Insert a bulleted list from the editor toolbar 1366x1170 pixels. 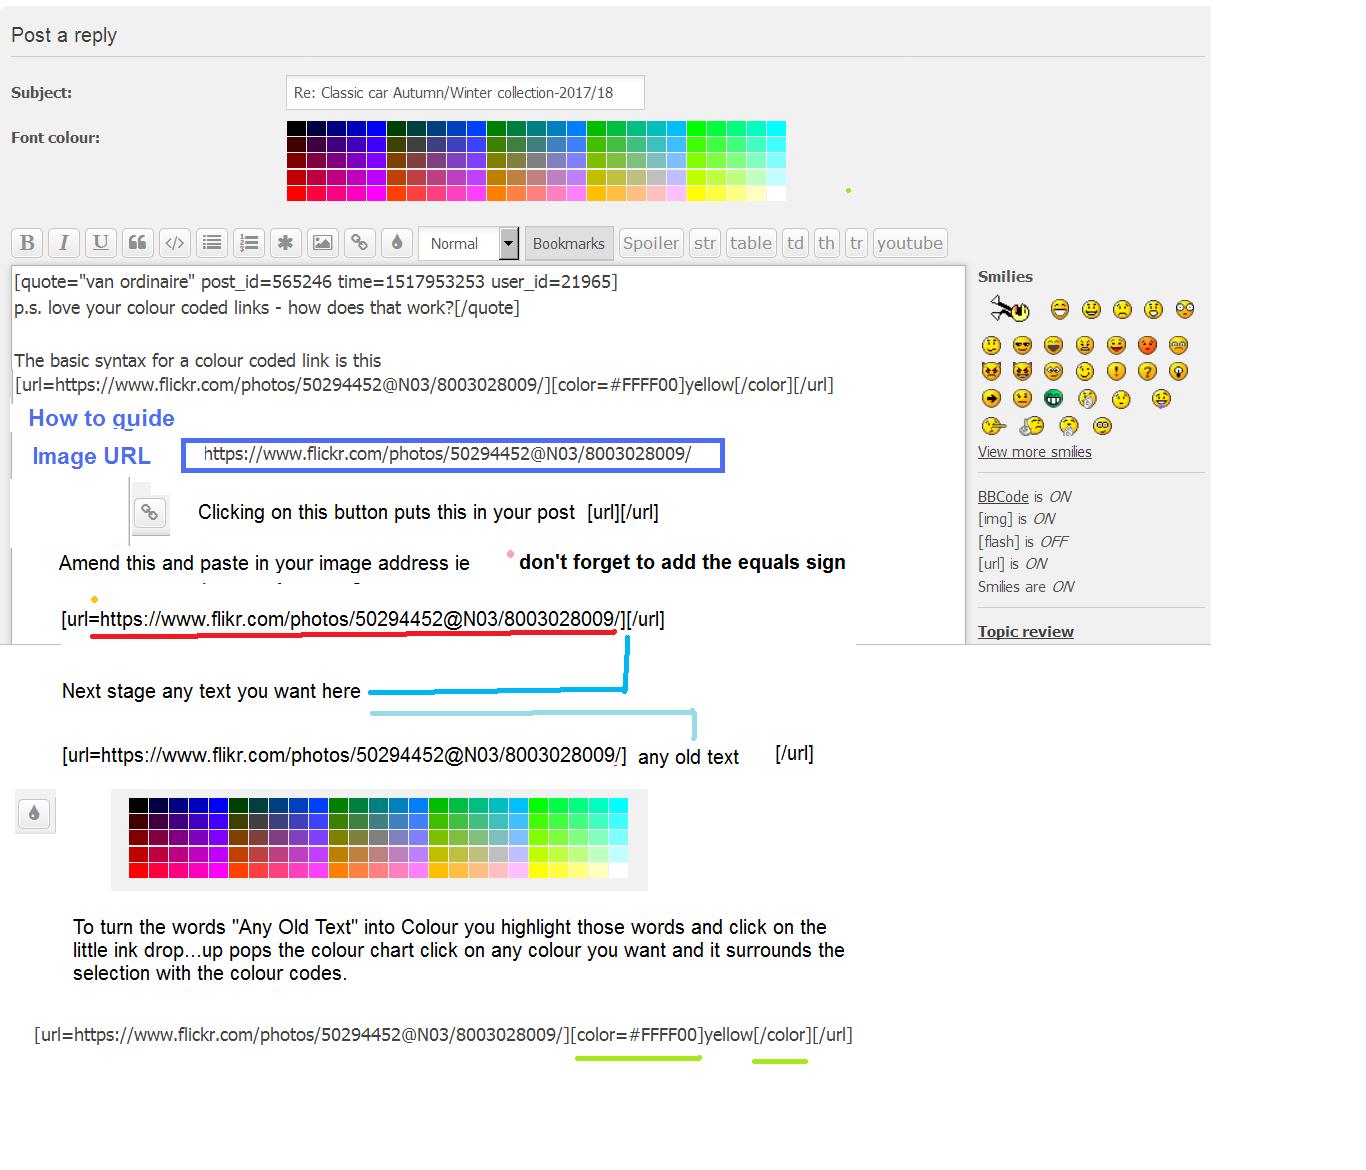pyautogui.click(x=211, y=243)
